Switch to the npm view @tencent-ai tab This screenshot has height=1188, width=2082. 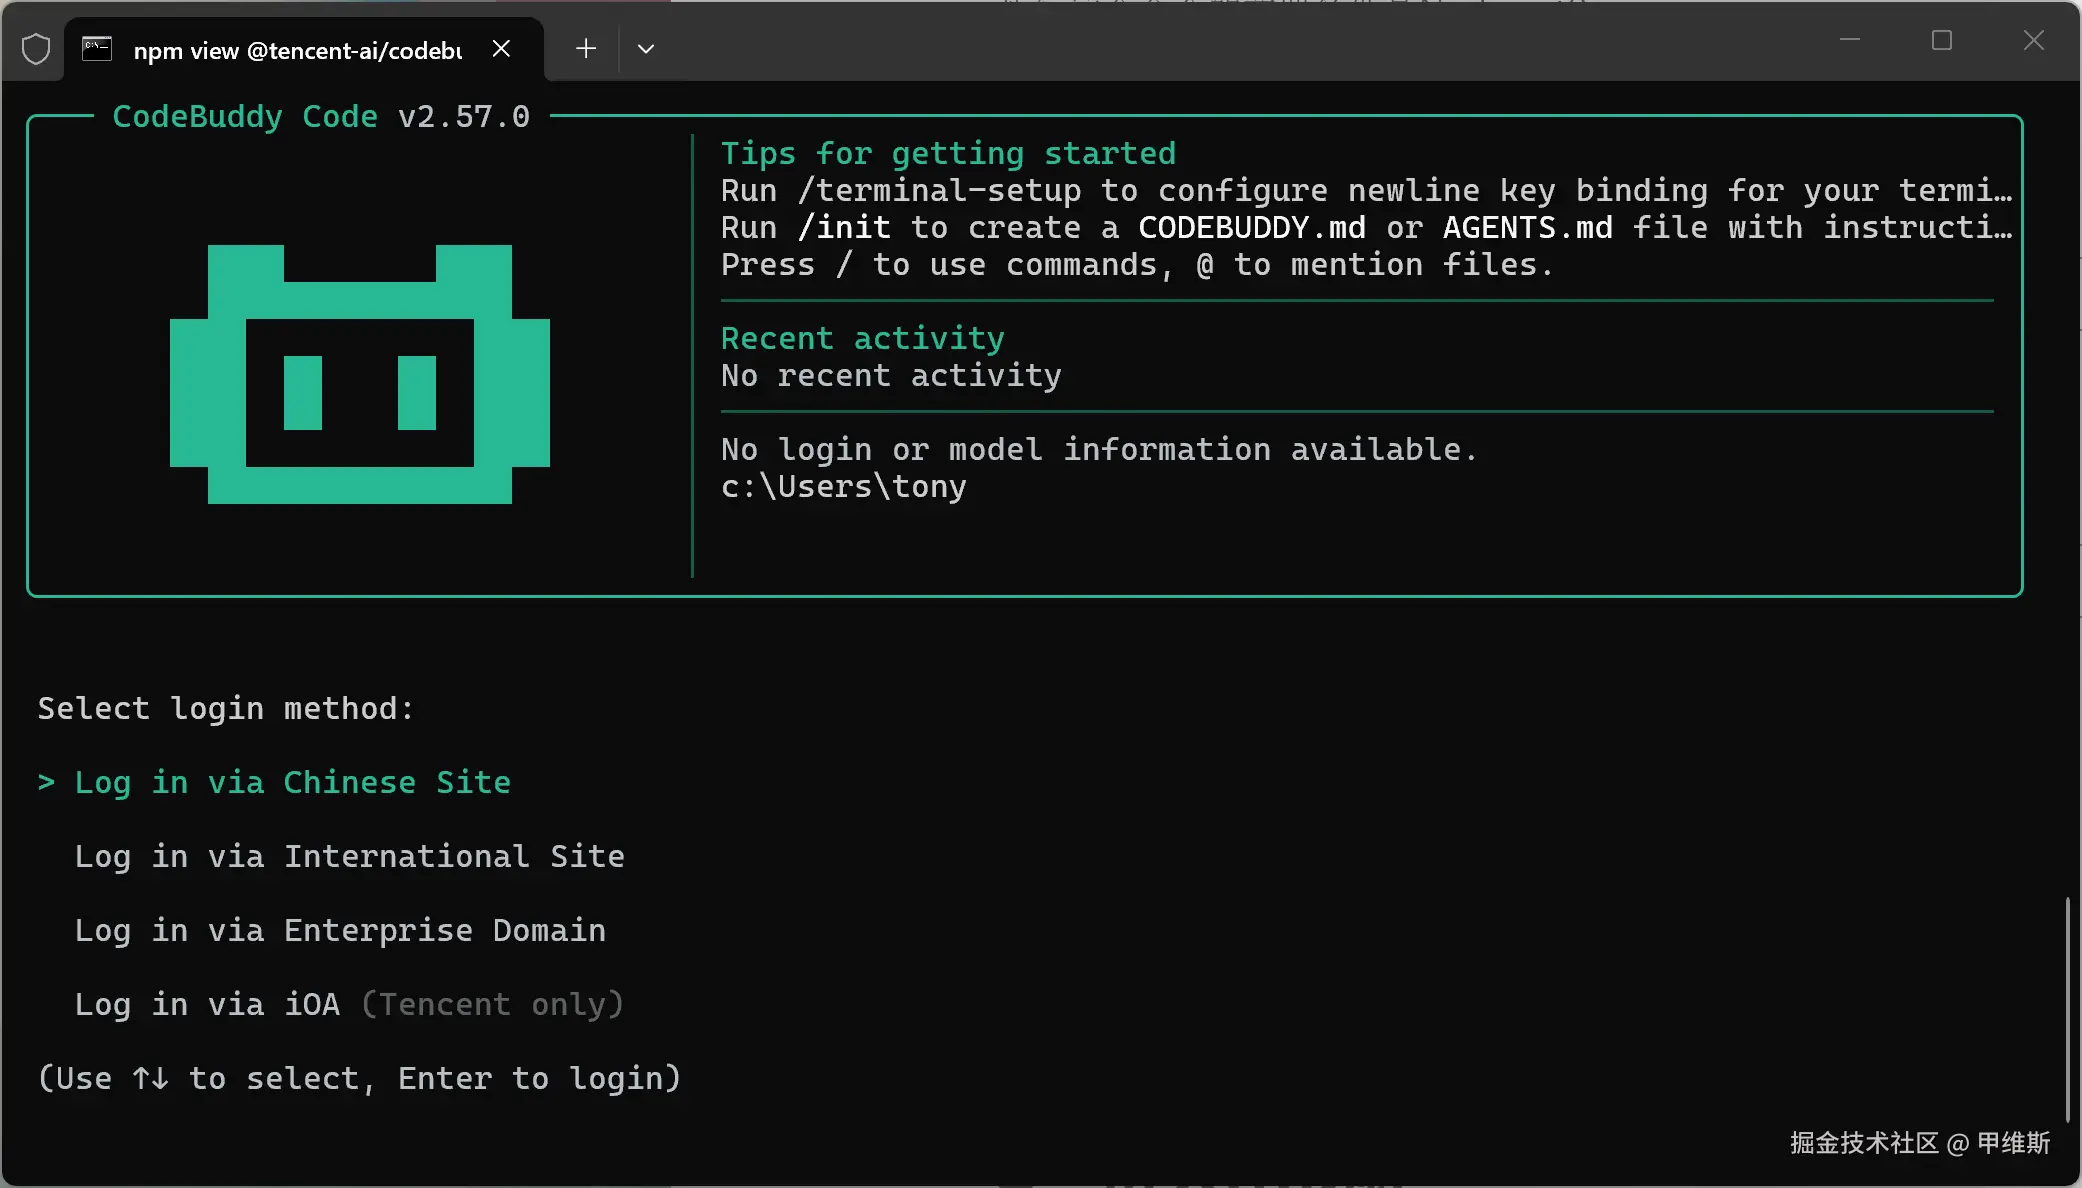pyautogui.click(x=297, y=51)
